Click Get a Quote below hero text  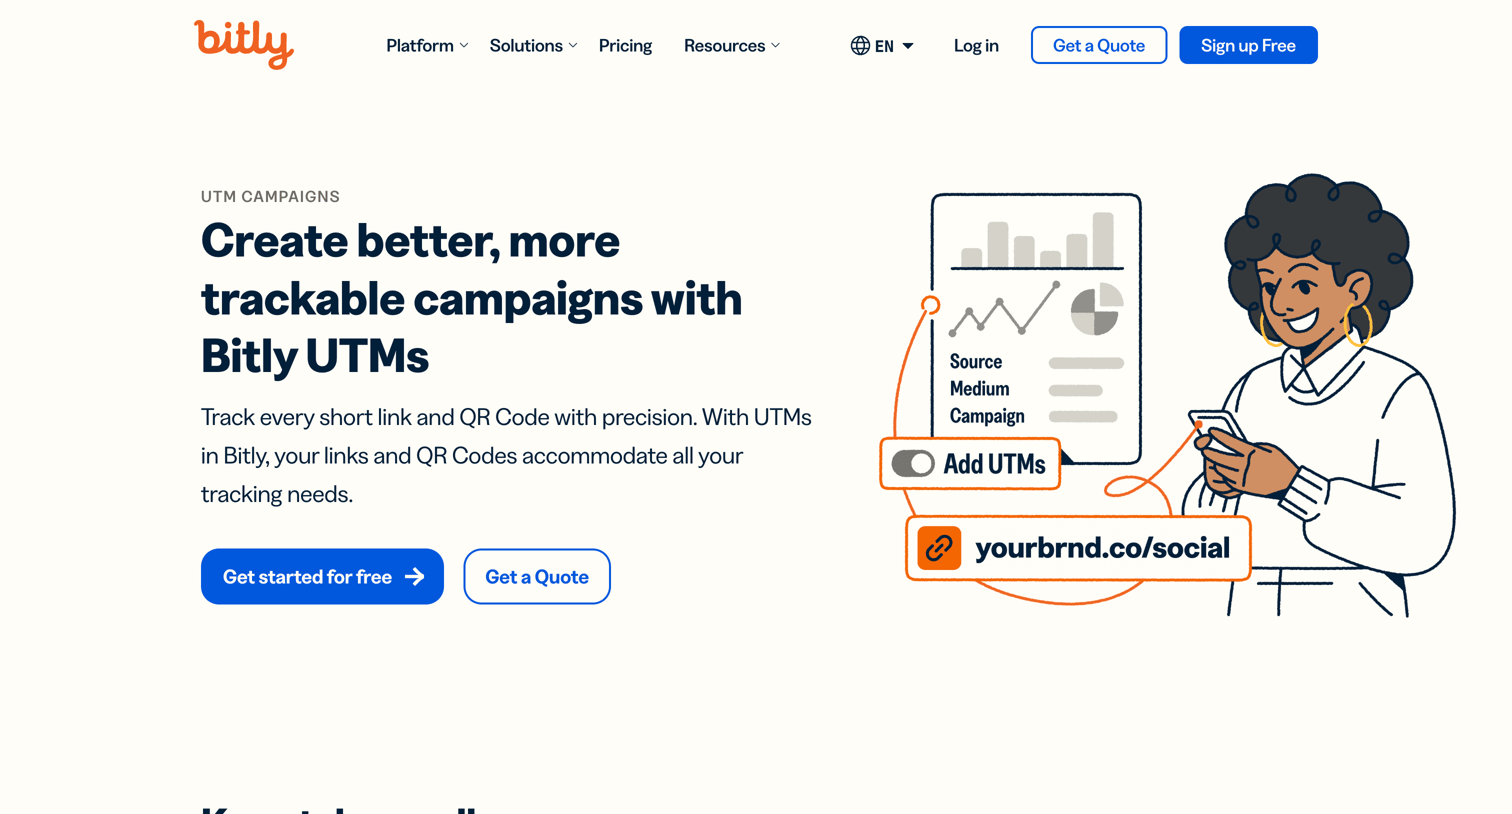(537, 576)
